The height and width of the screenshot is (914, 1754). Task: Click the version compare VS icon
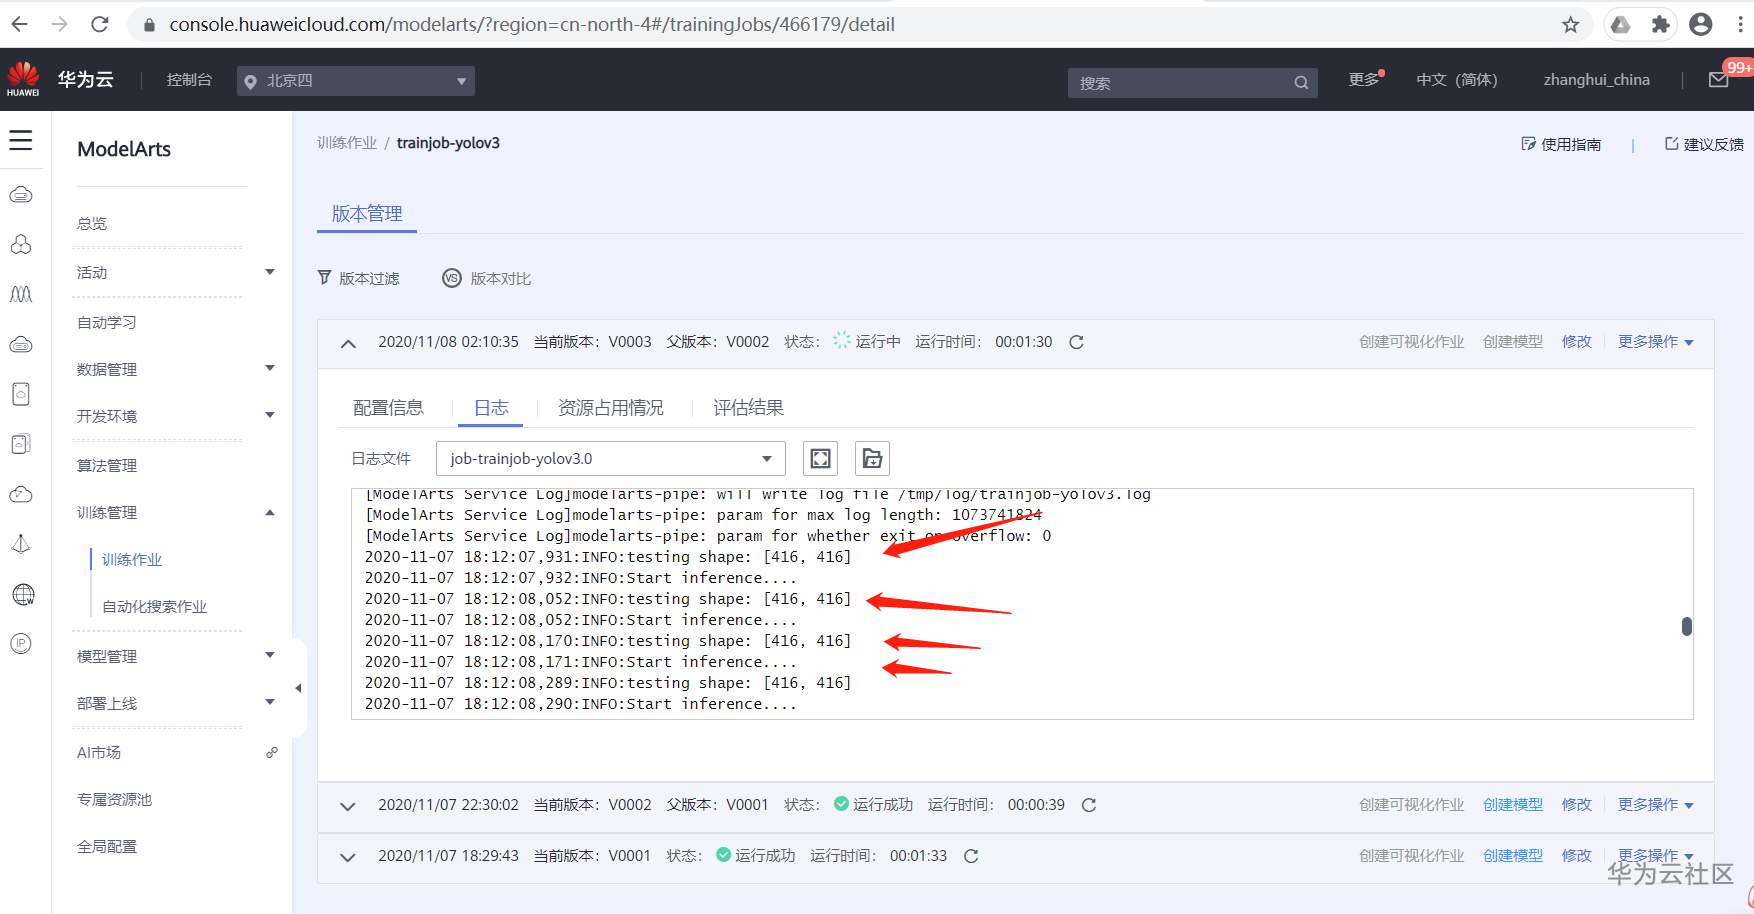tap(452, 278)
